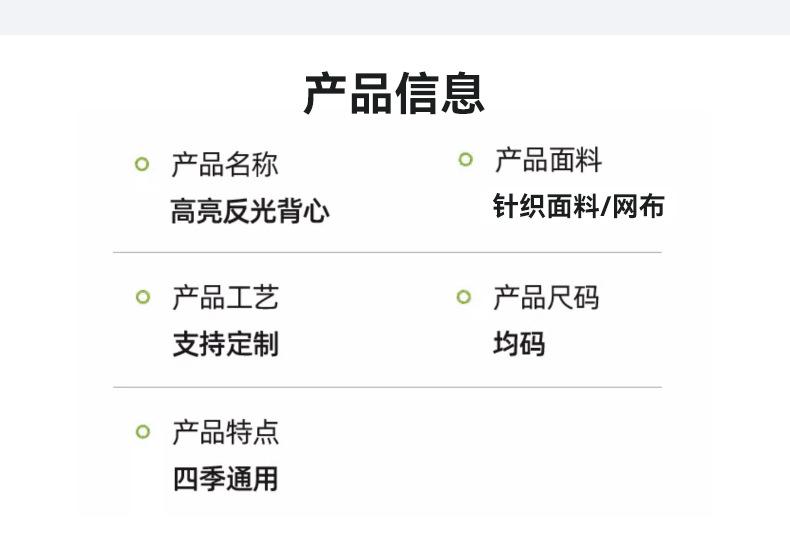
Task: Click the 产品信息 heading
Action: pos(394,94)
